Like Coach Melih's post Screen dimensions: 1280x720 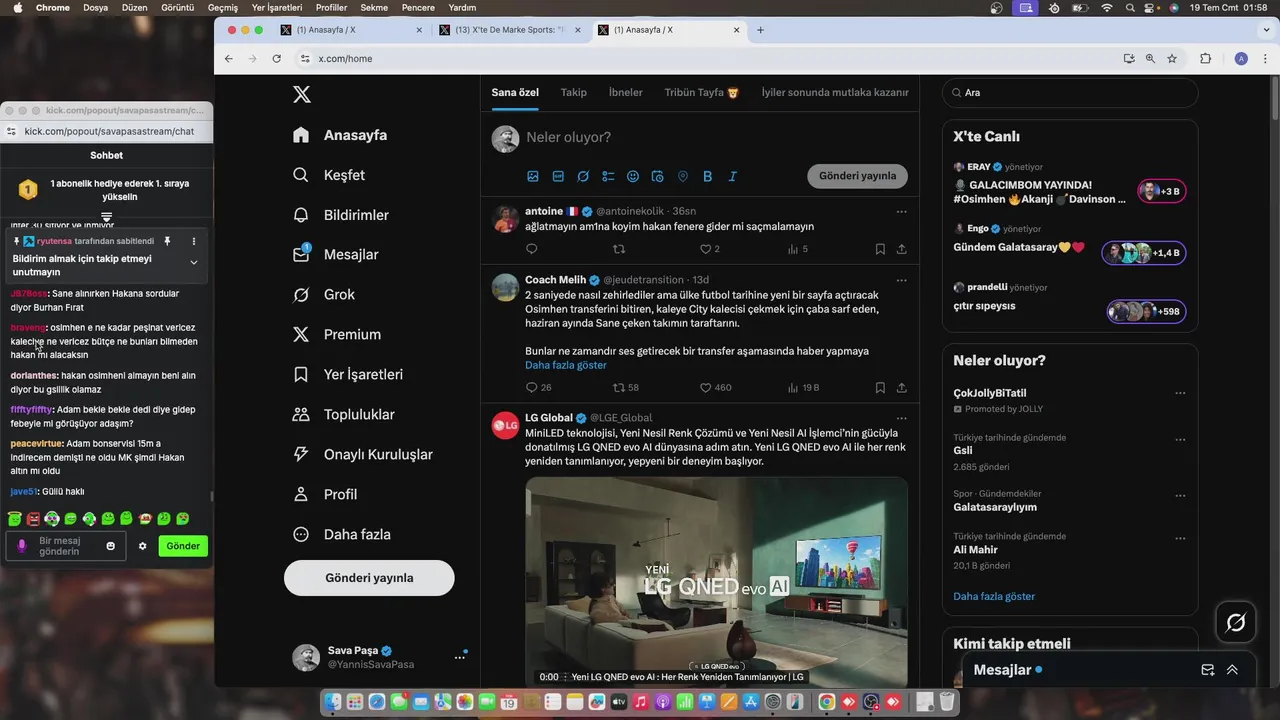pos(705,387)
